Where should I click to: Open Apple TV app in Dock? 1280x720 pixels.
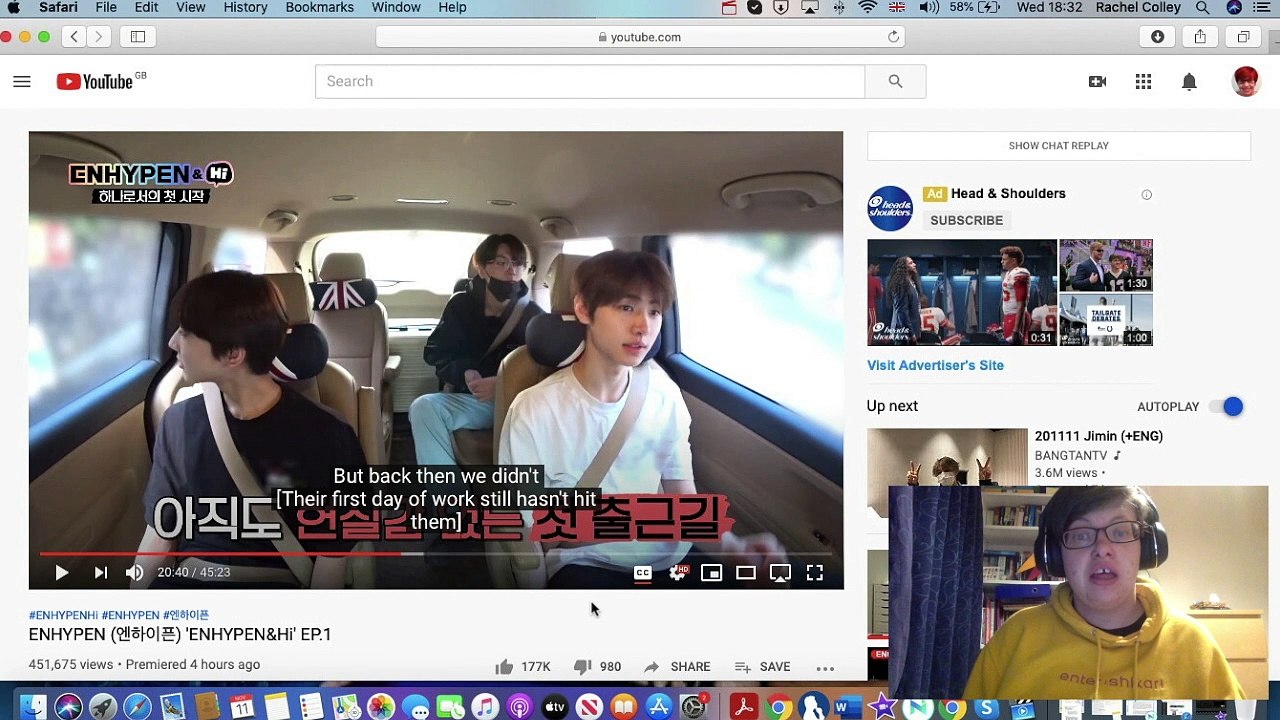[554, 706]
